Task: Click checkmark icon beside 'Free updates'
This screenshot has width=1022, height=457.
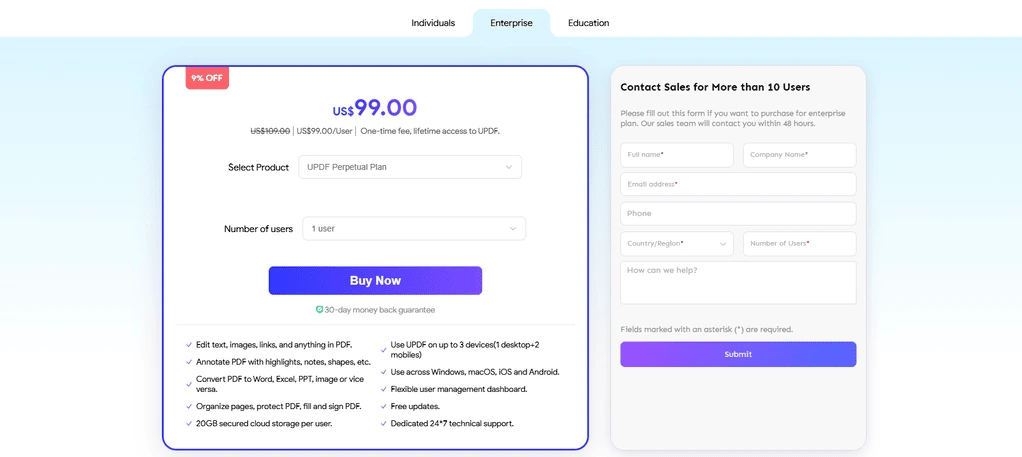Action: [x=384, y=407]
